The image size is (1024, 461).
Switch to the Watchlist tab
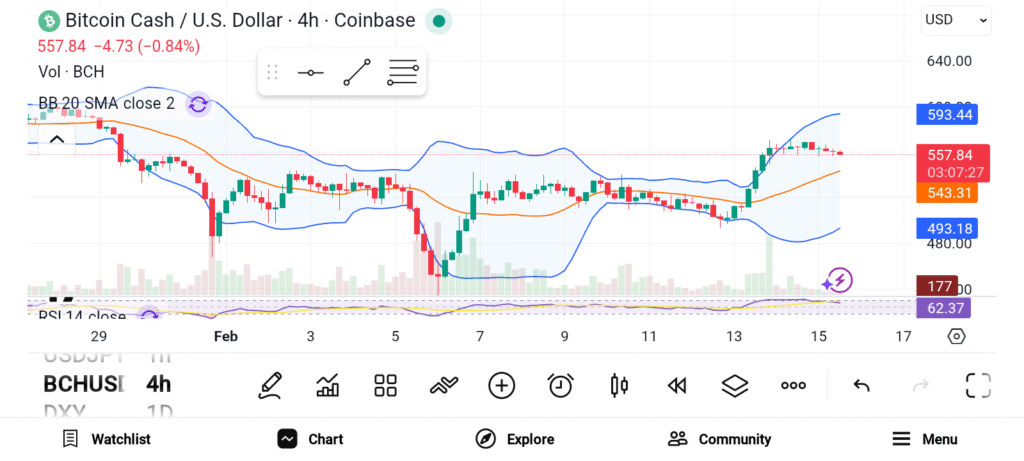106,439
